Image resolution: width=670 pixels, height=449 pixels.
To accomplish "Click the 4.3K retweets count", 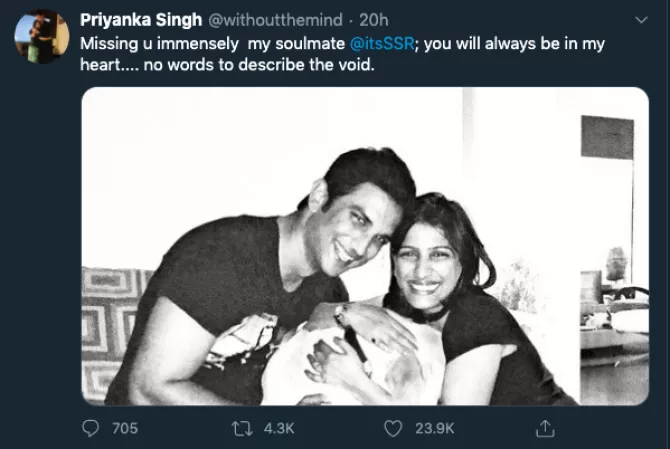I will (279, 428).
